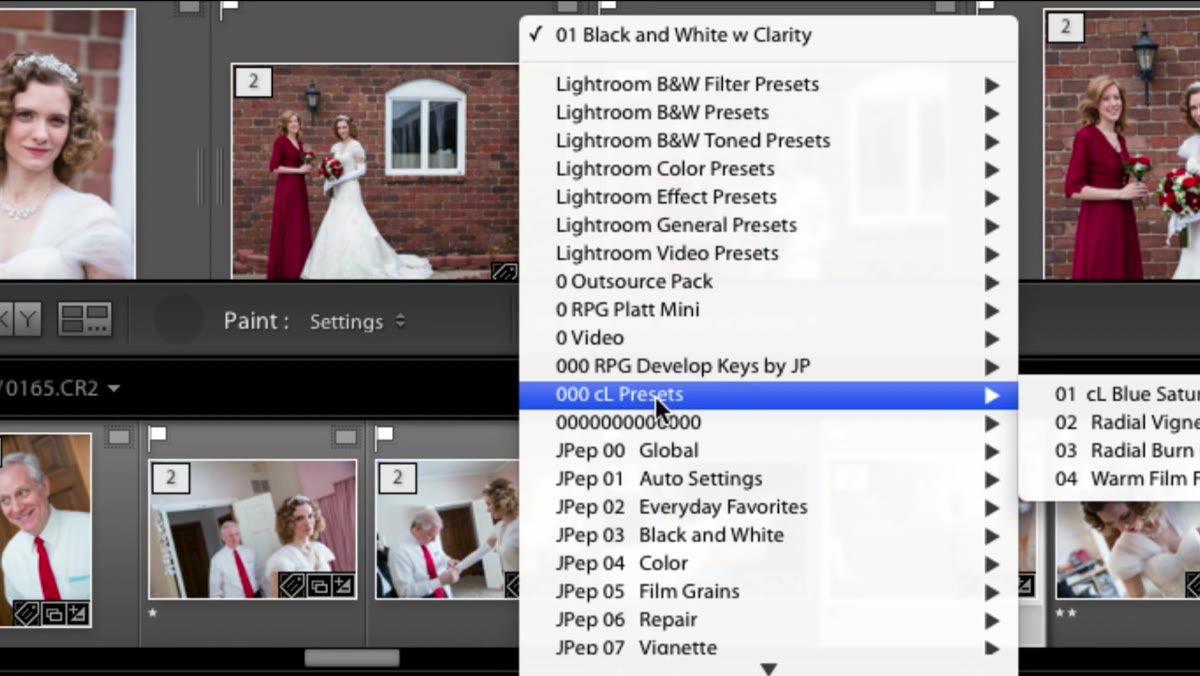Expand the Lightroom Color Presets submenu arrow
This screenshot has height=676, width=1200.
pyautogui.click(x=991, y=169)
